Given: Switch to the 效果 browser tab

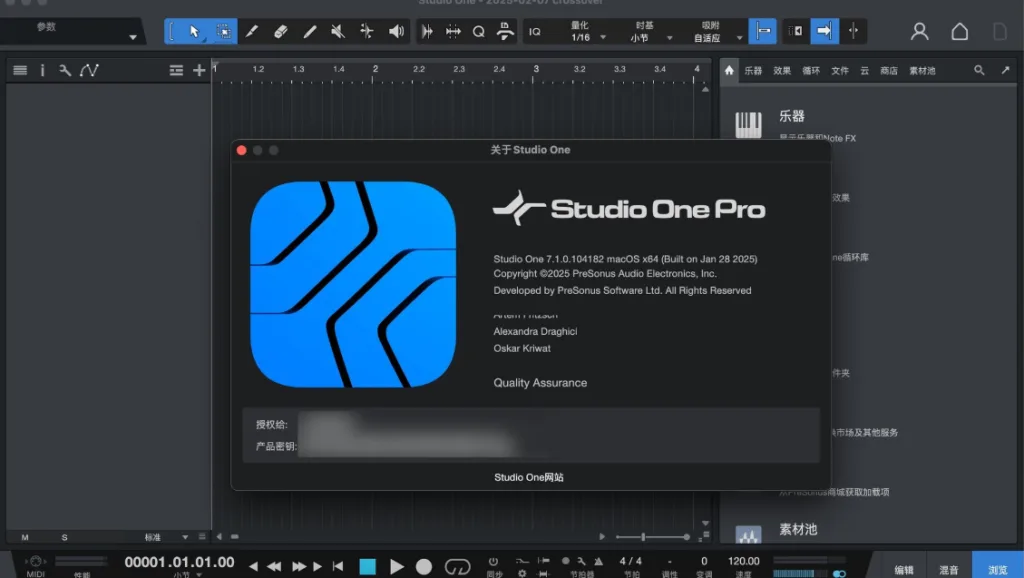Looking at the screenshot, I should (x=782, y=71).
